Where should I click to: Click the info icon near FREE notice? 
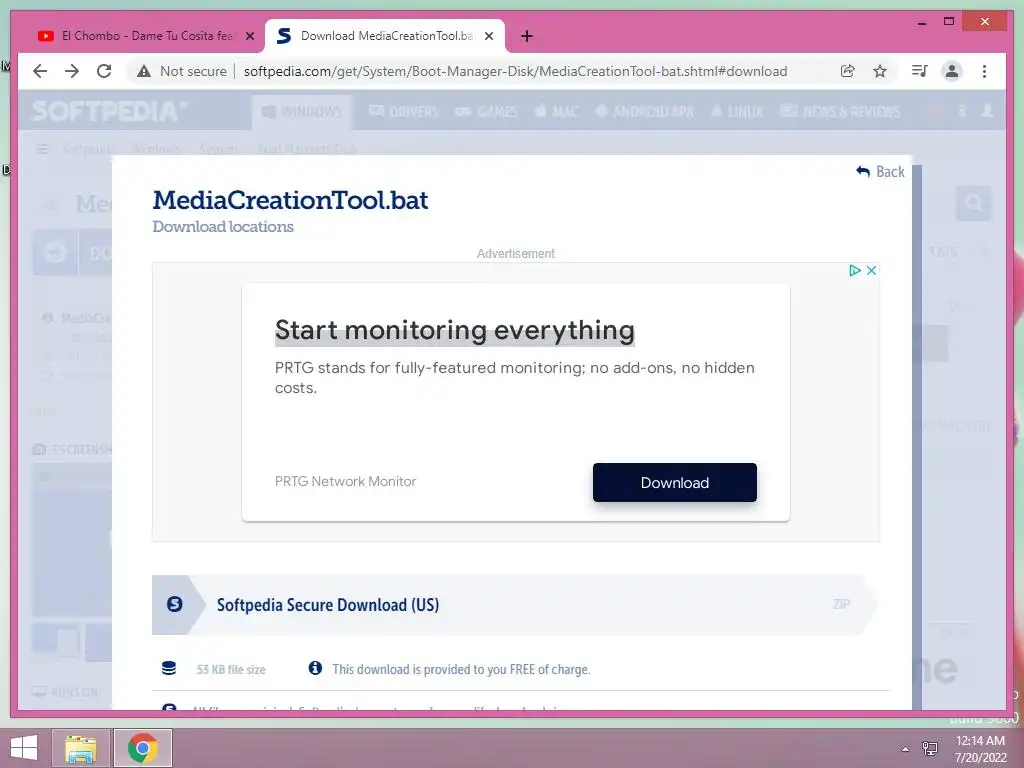(x=315, y=668)
